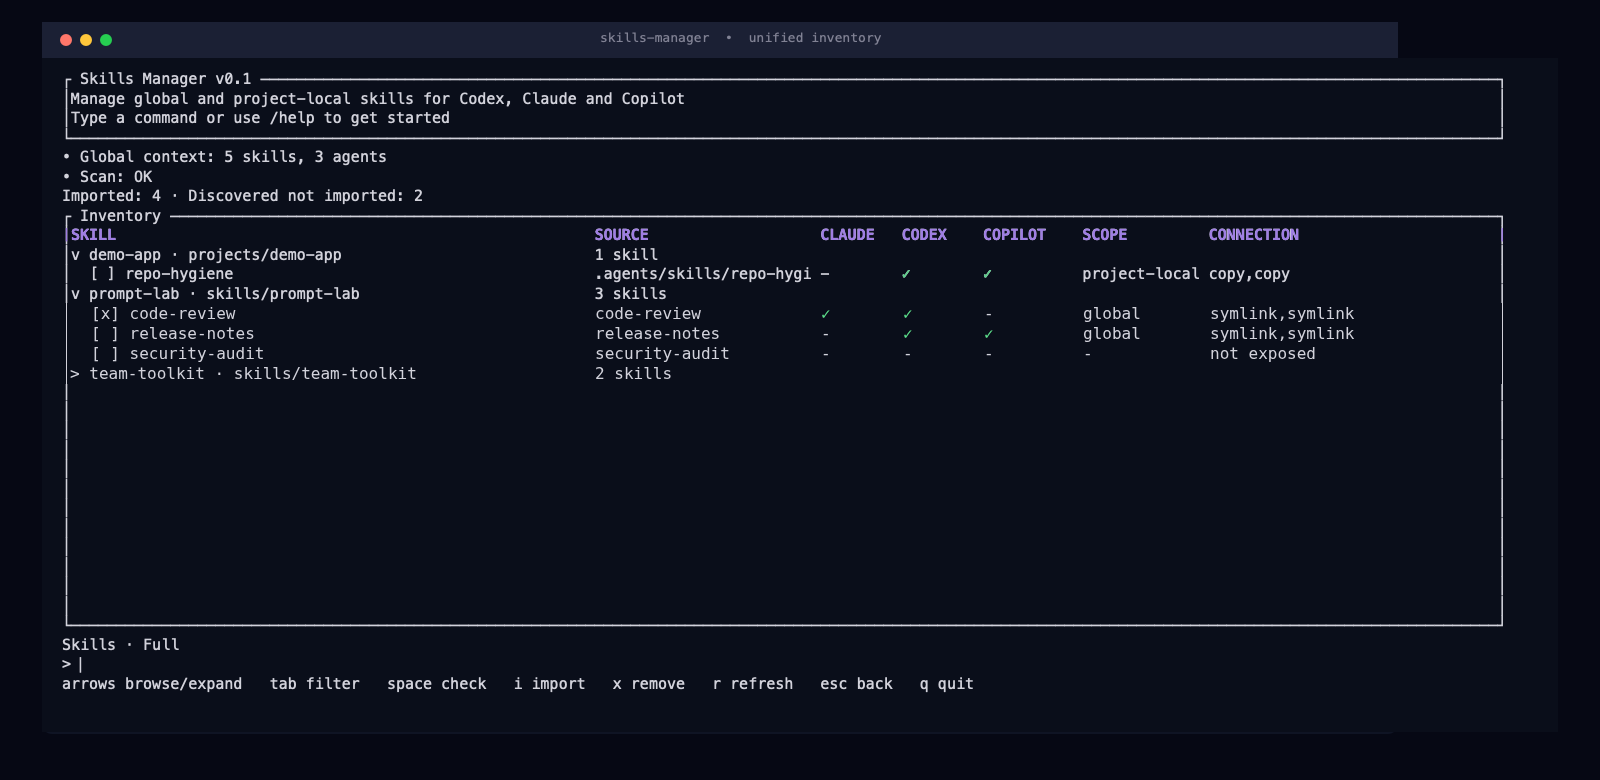Click the 'Skills · Full' status line
The image size is (1600, 780).
click(x=121, y=645)
